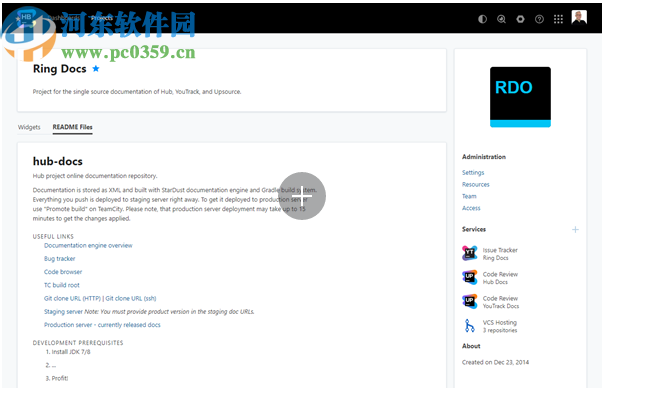The height and width of the screenshot is (413, 665).
Task: Open the Settings administration link
Action: coord(473,173)
